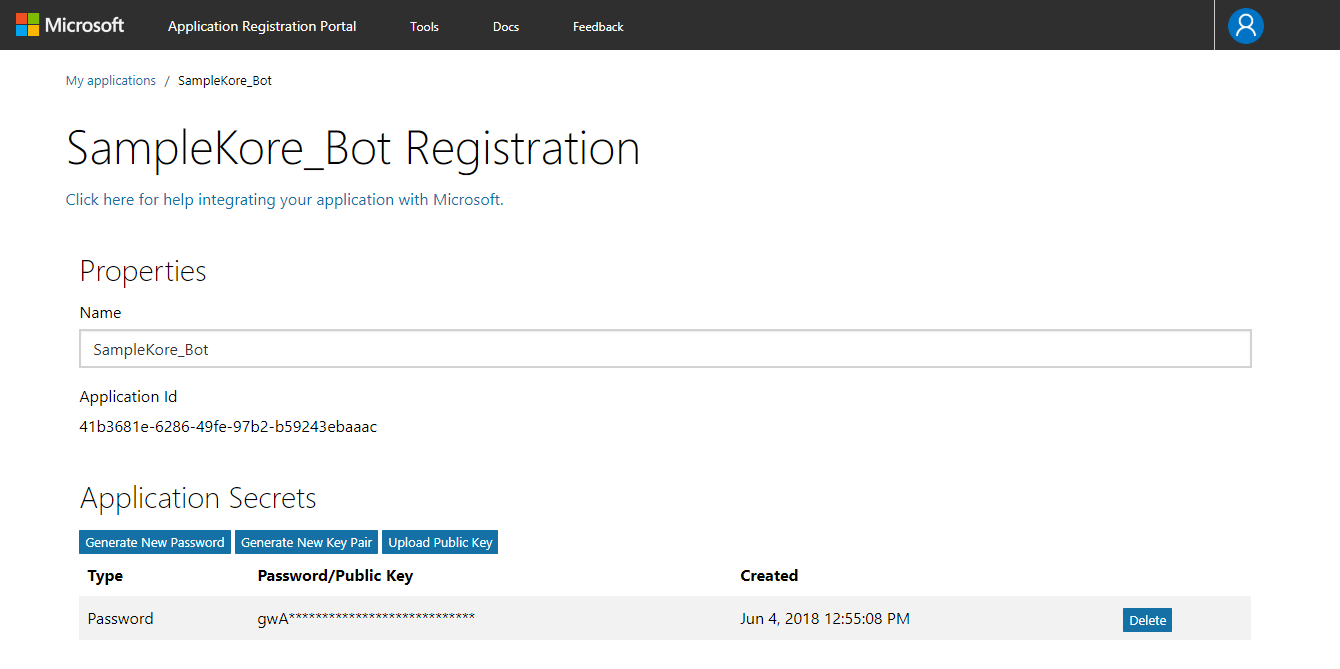Go to Application Registration Portal home
Viewport: 1340px width, 669px height.
point(262,26)
